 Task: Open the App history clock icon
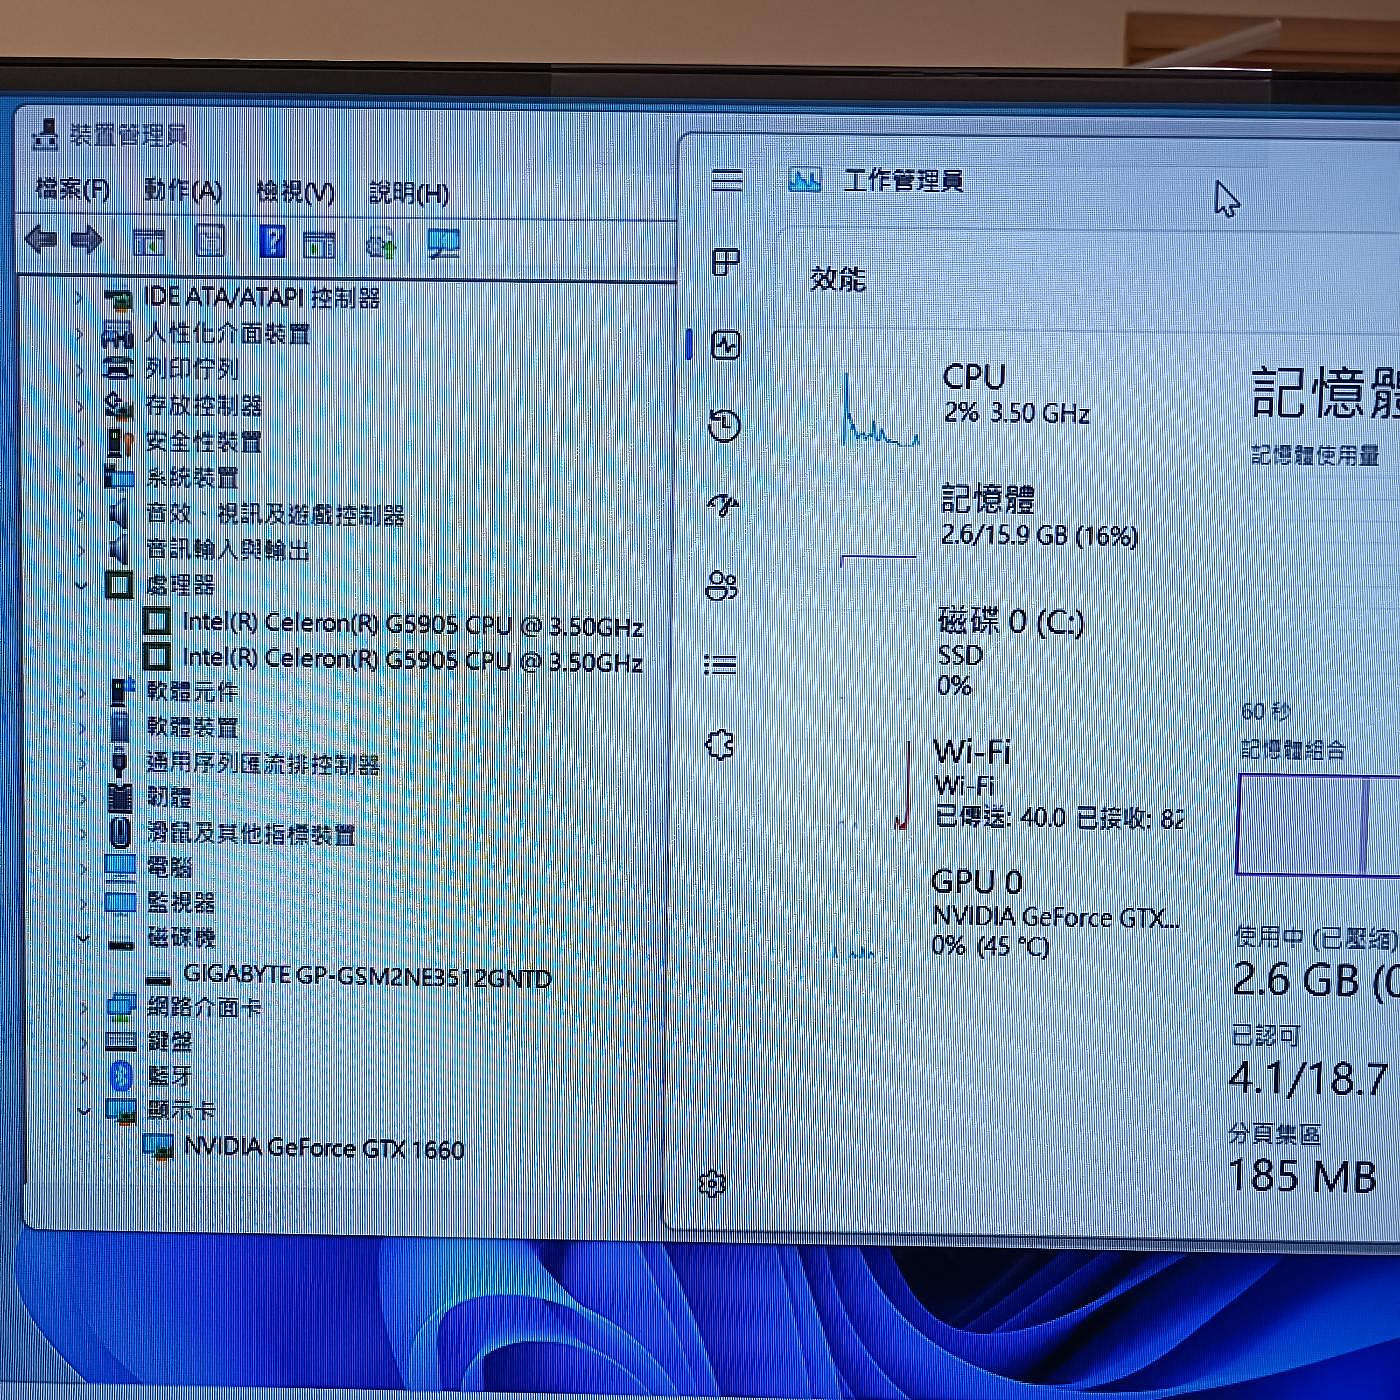coord(724,426)
